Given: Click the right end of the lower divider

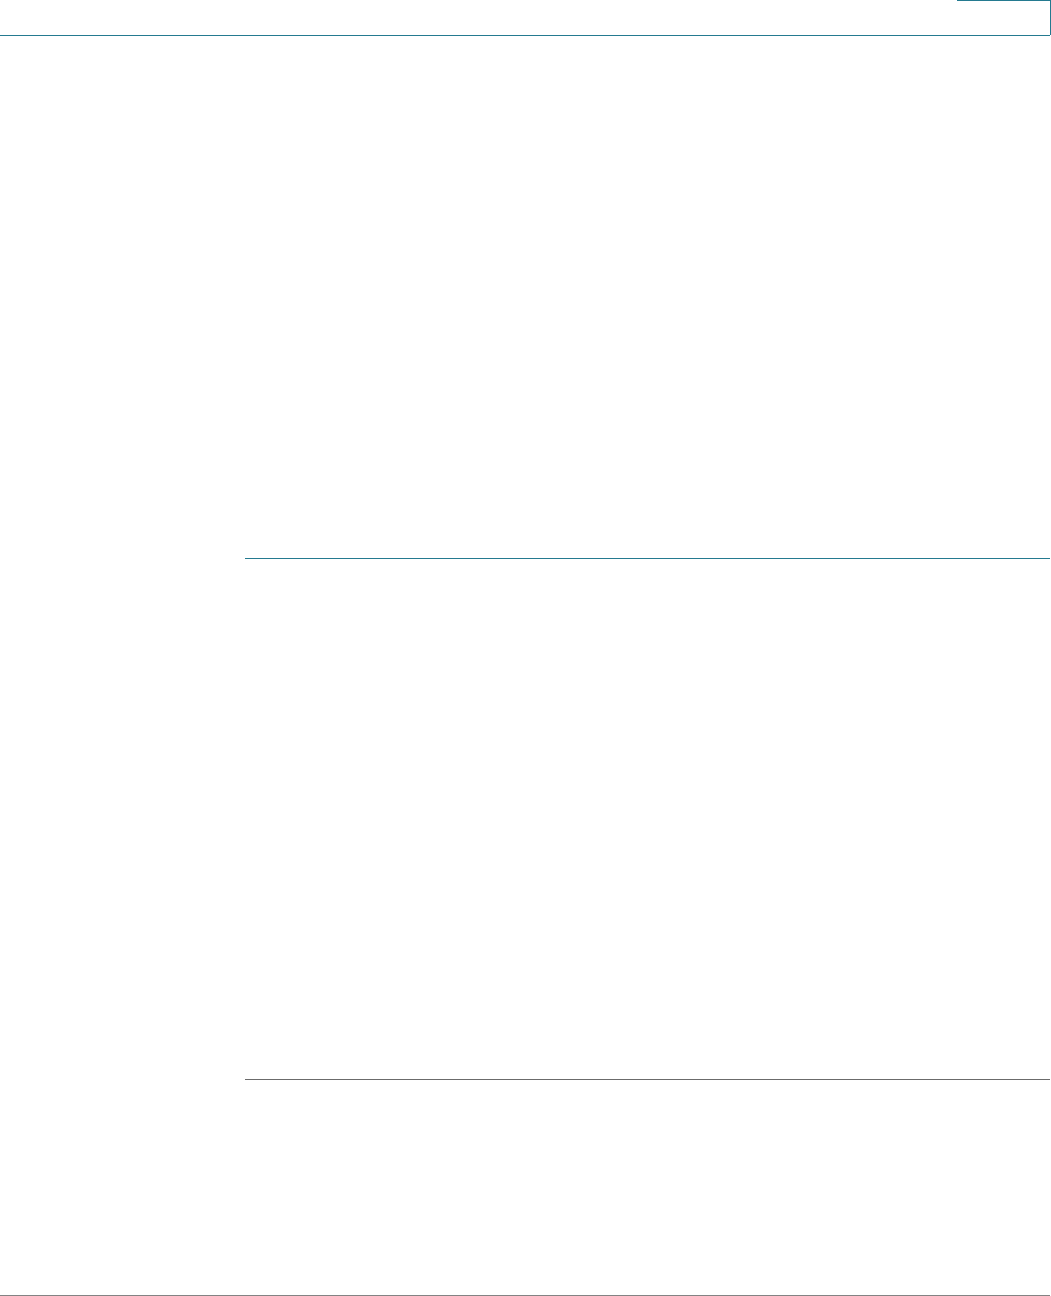Looking at the screenshot, I should point(1048,1079).
